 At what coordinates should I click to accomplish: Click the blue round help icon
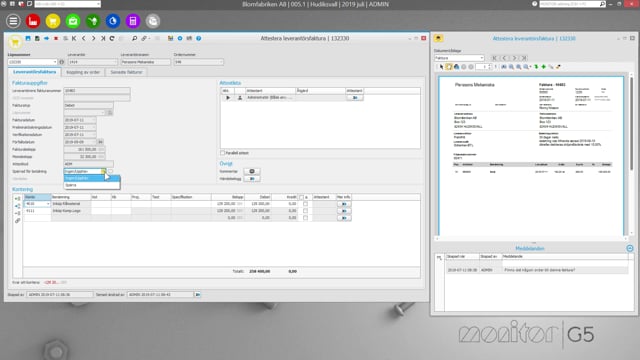point(198,38)
